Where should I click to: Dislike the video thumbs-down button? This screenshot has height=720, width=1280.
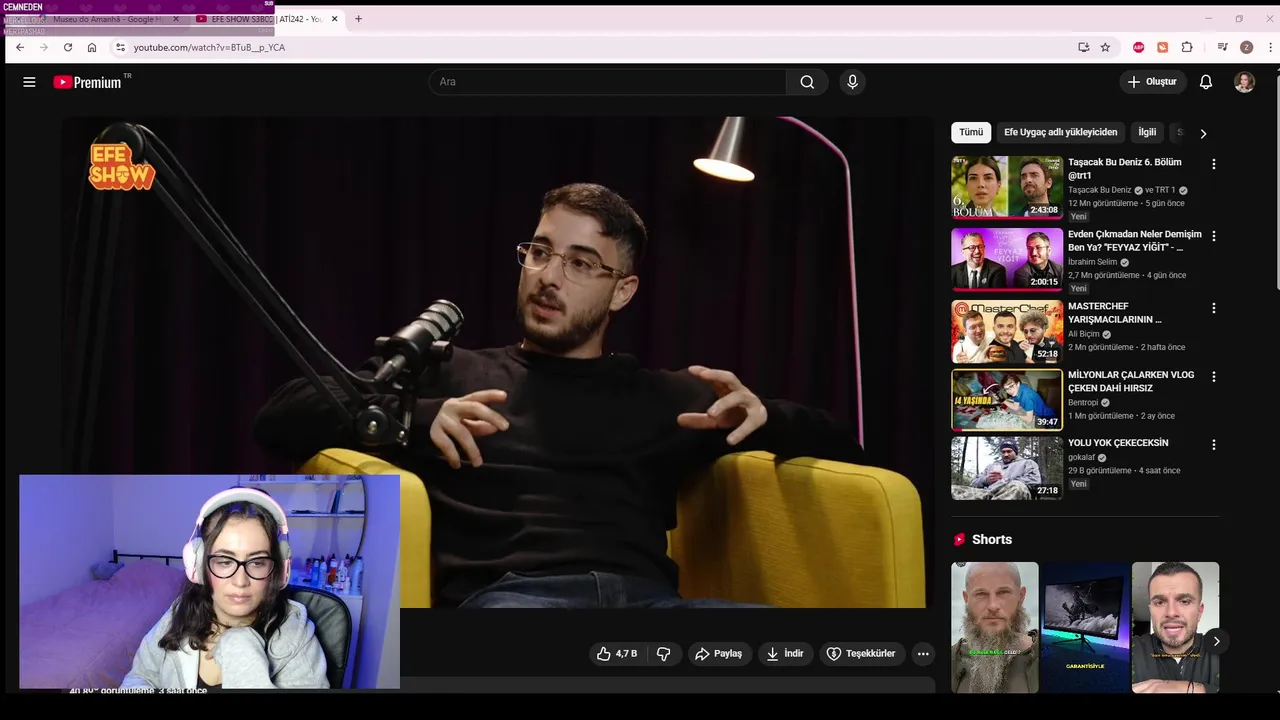[663, 653]
